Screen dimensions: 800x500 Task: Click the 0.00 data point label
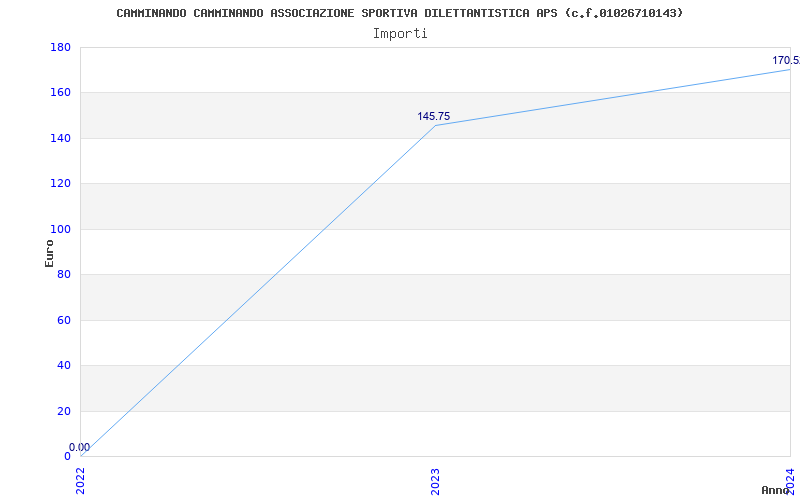[80, 447]
